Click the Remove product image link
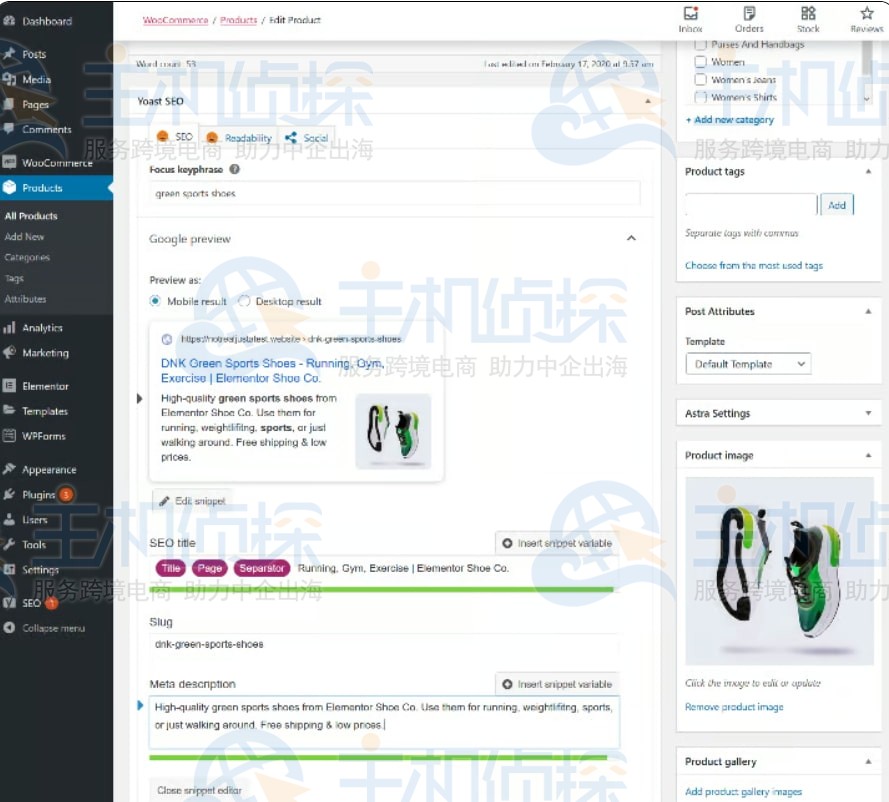The width and height of the screenshot is (889, 802). (x=733, y=707)
